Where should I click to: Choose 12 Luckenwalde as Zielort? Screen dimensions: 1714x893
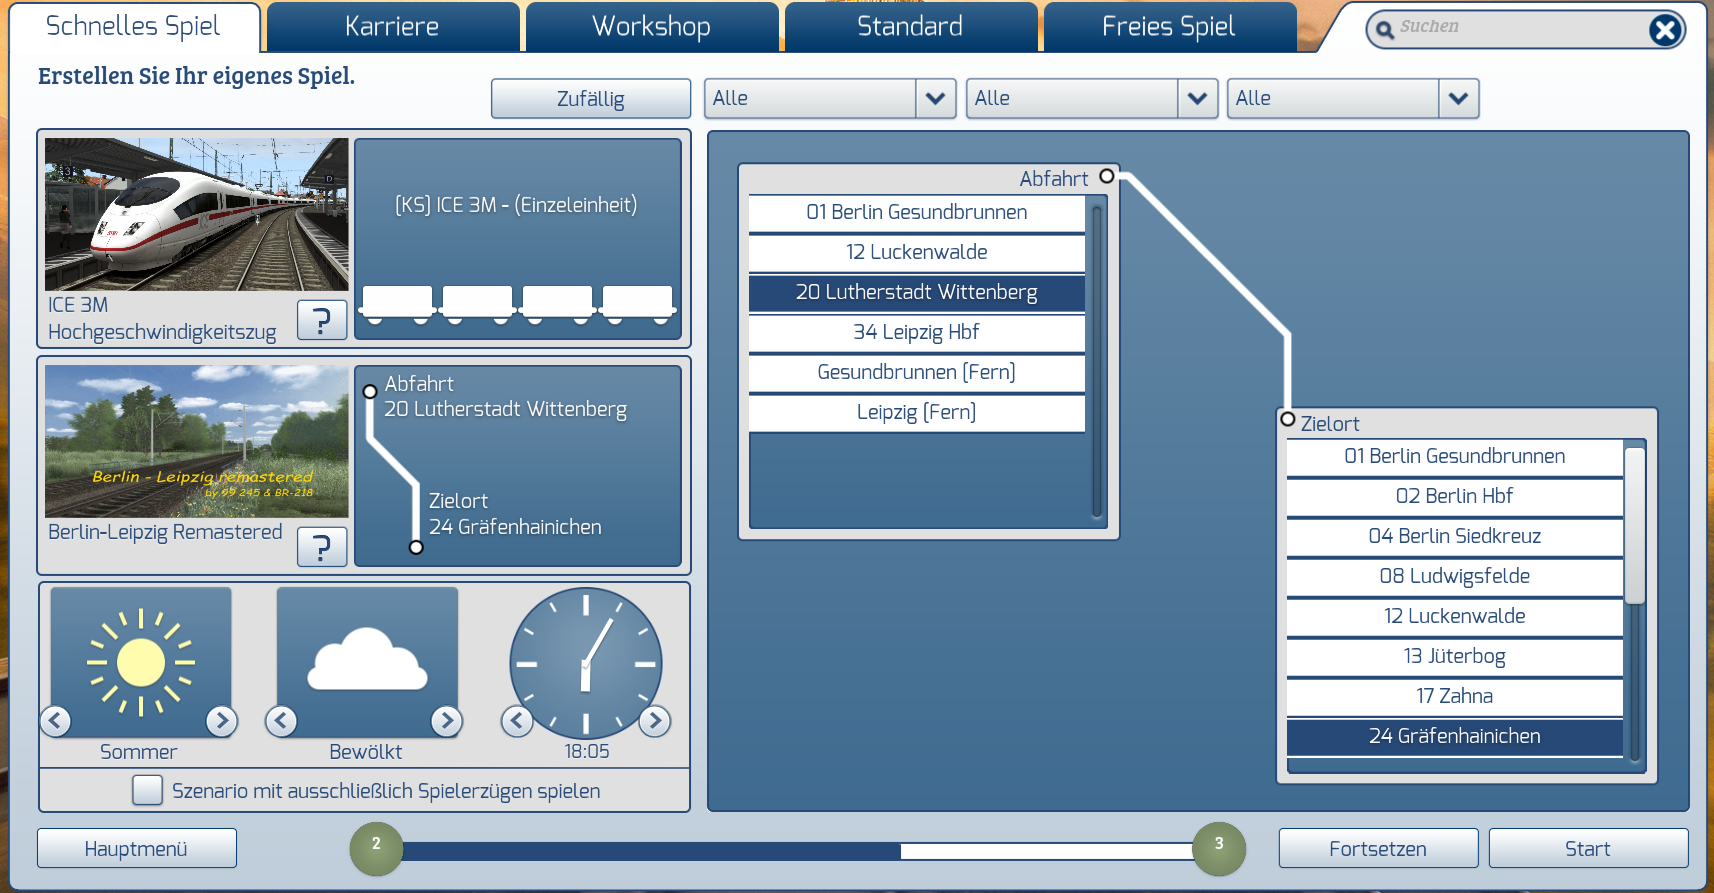[x=1455, y=616]
